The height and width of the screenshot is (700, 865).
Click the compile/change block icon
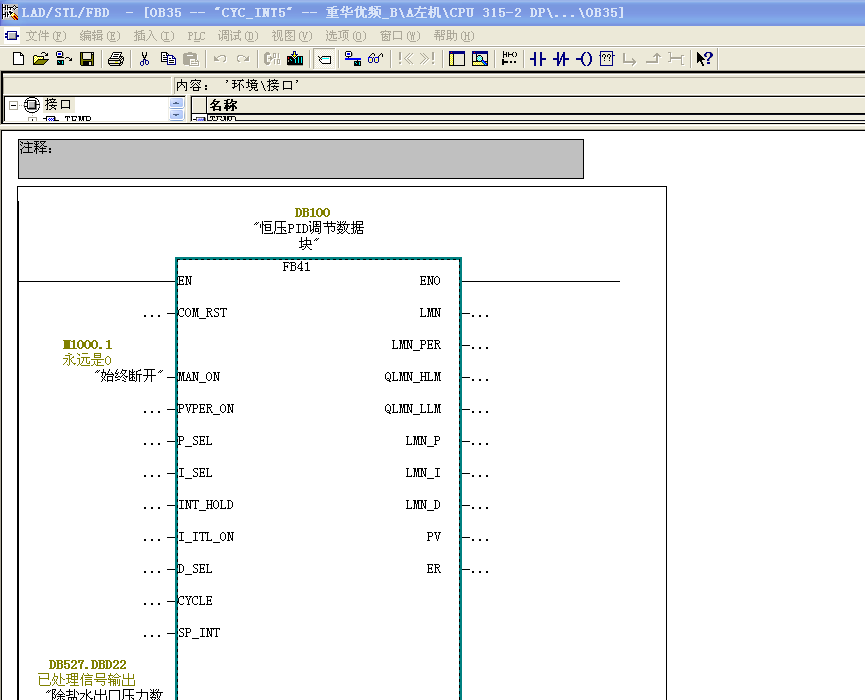272,58
